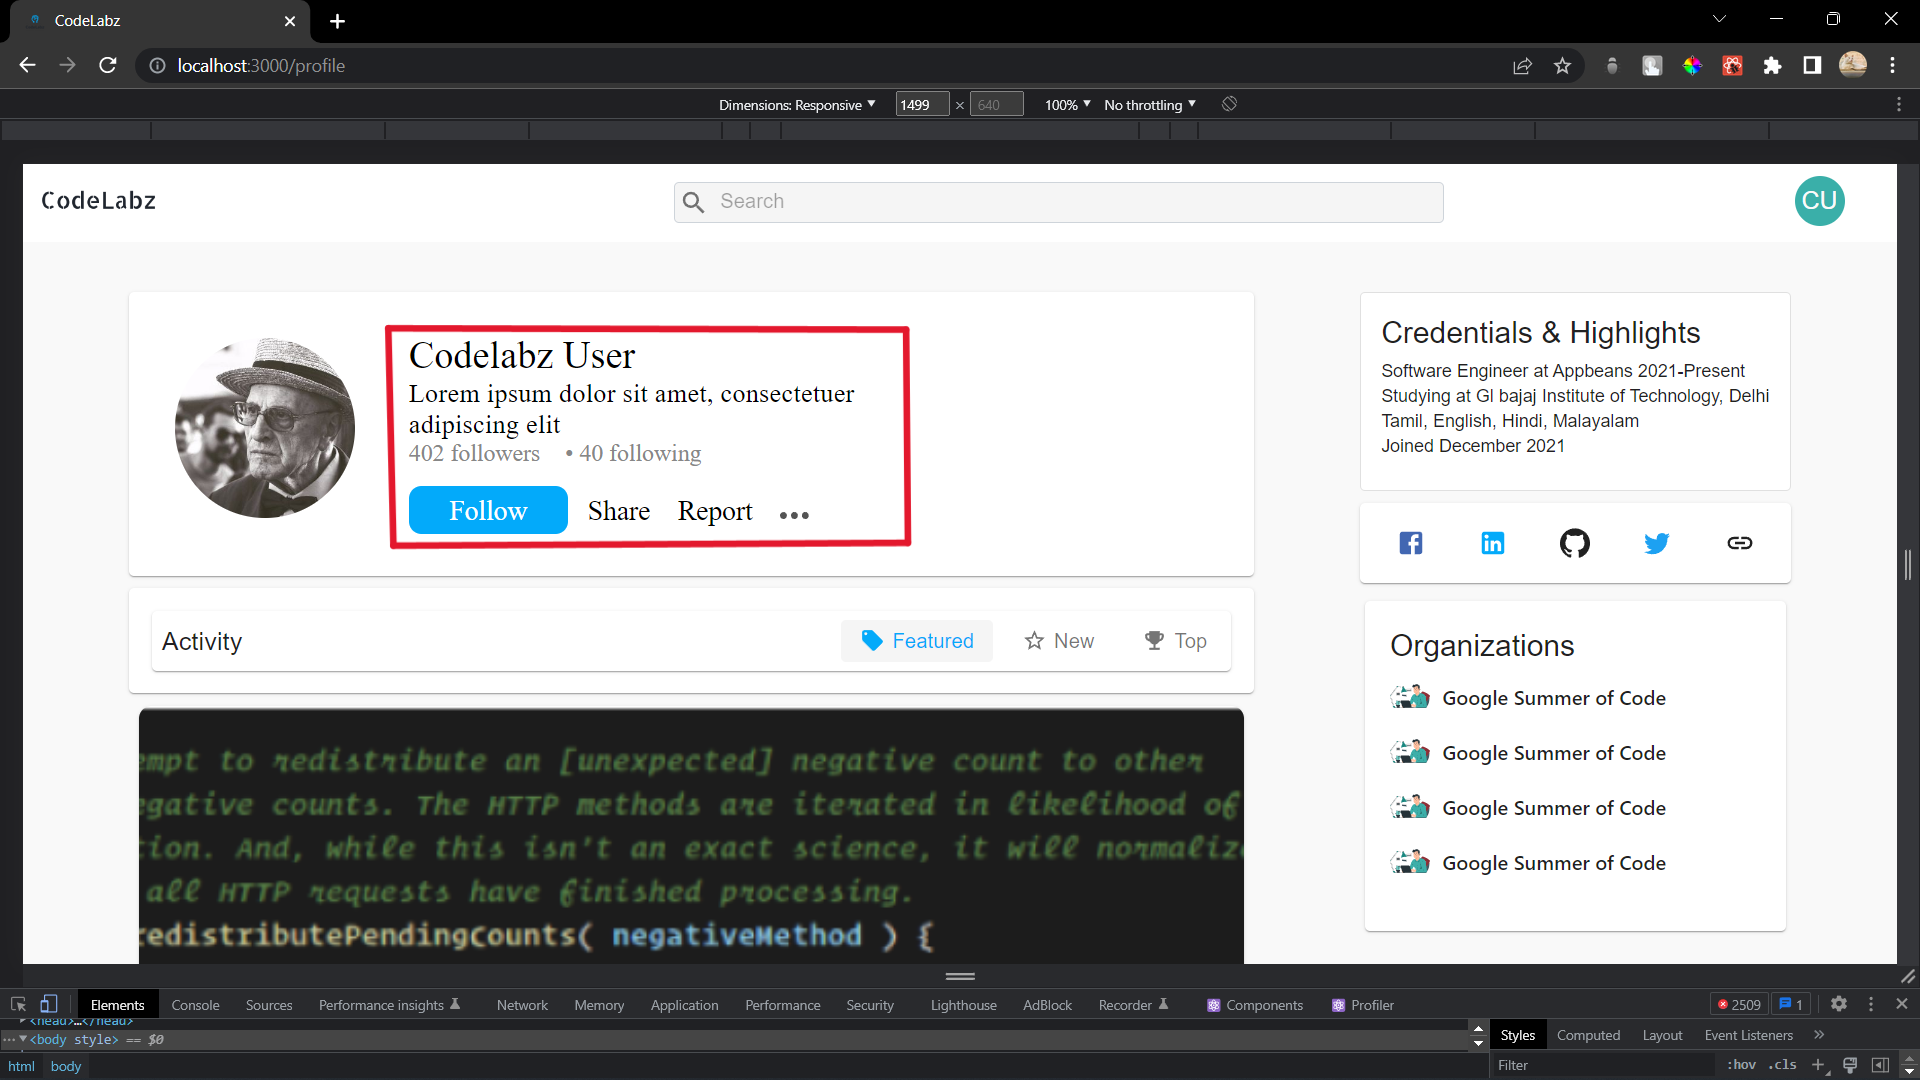Open DevTools settings via gear icon
This screenshot has height=1080, width=1920.
(1840, 1004)
